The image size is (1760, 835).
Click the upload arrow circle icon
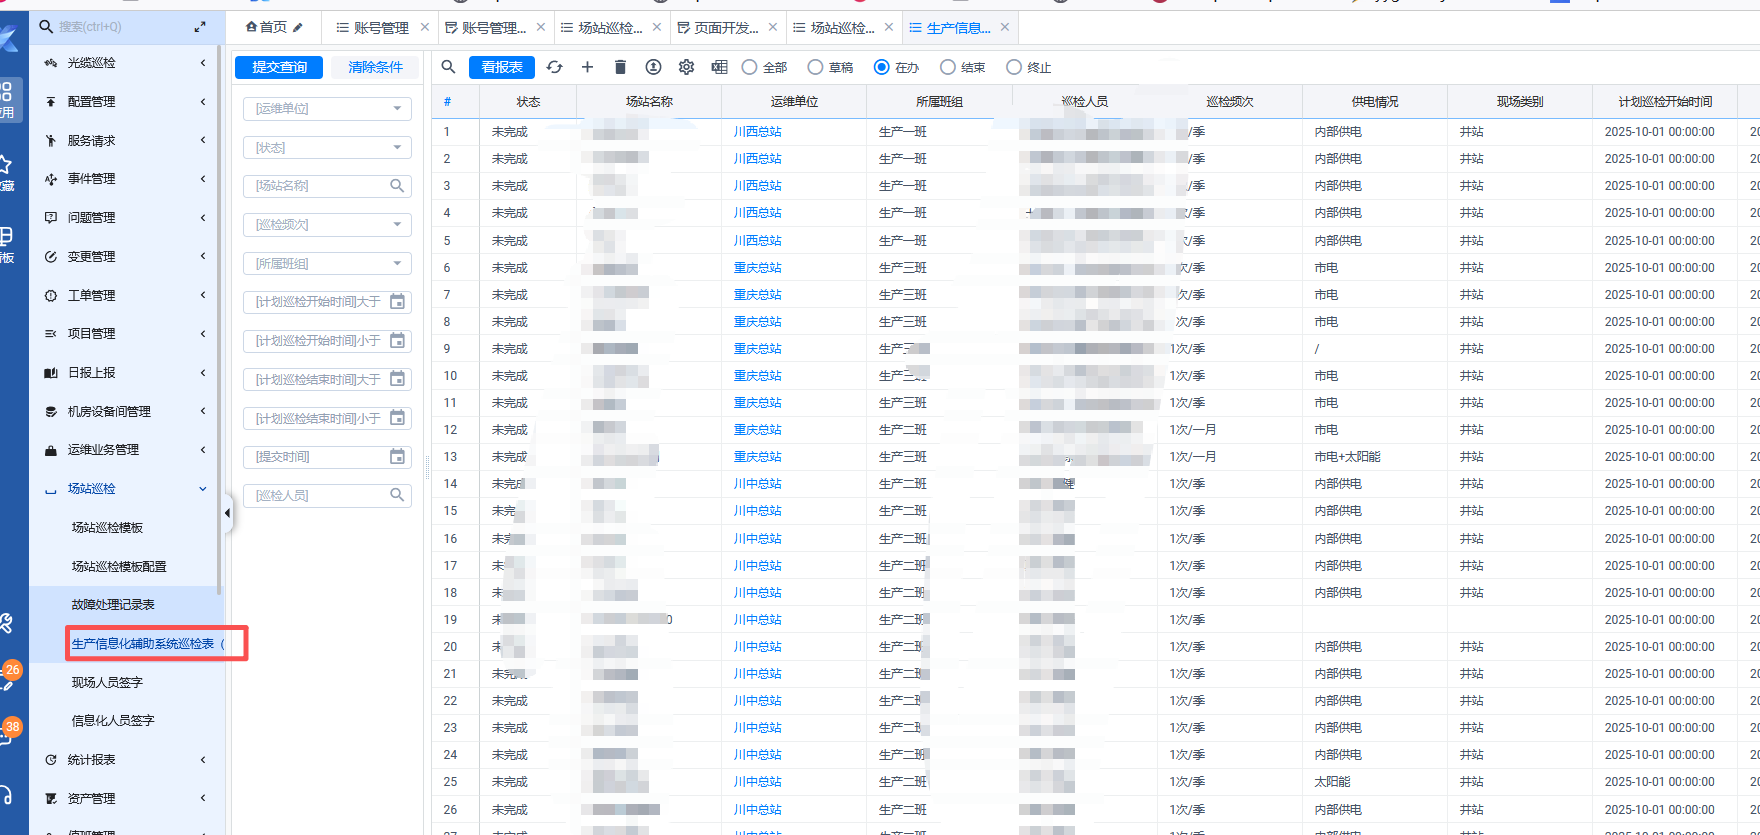pos(653,67)
